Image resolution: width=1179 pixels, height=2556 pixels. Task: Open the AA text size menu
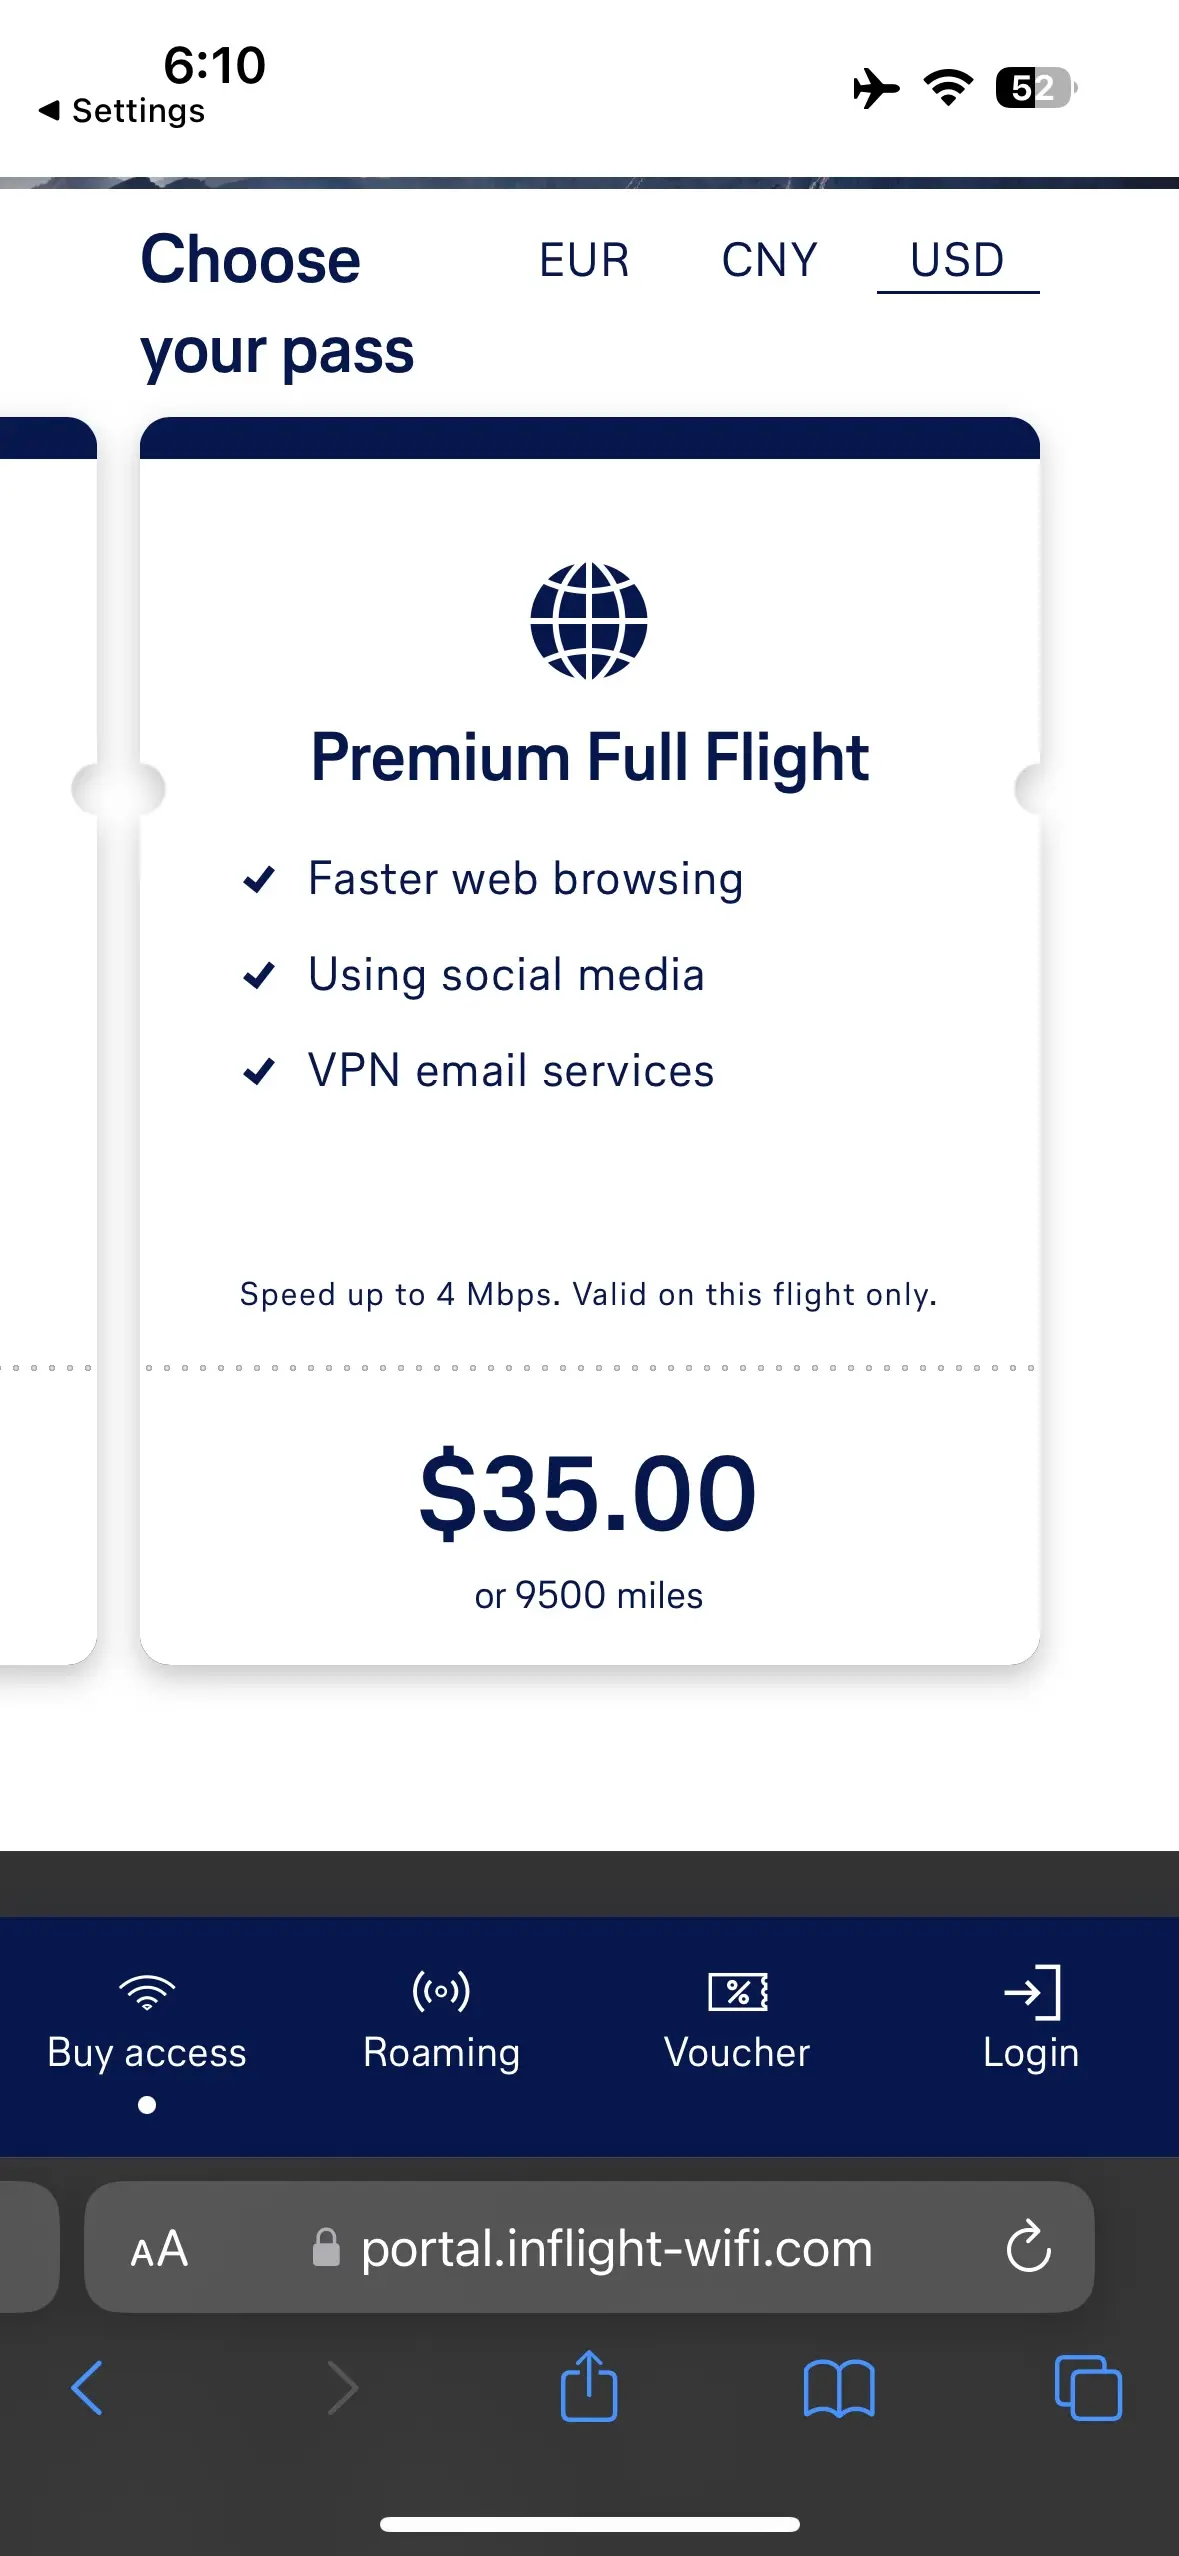coord(157,2248)
